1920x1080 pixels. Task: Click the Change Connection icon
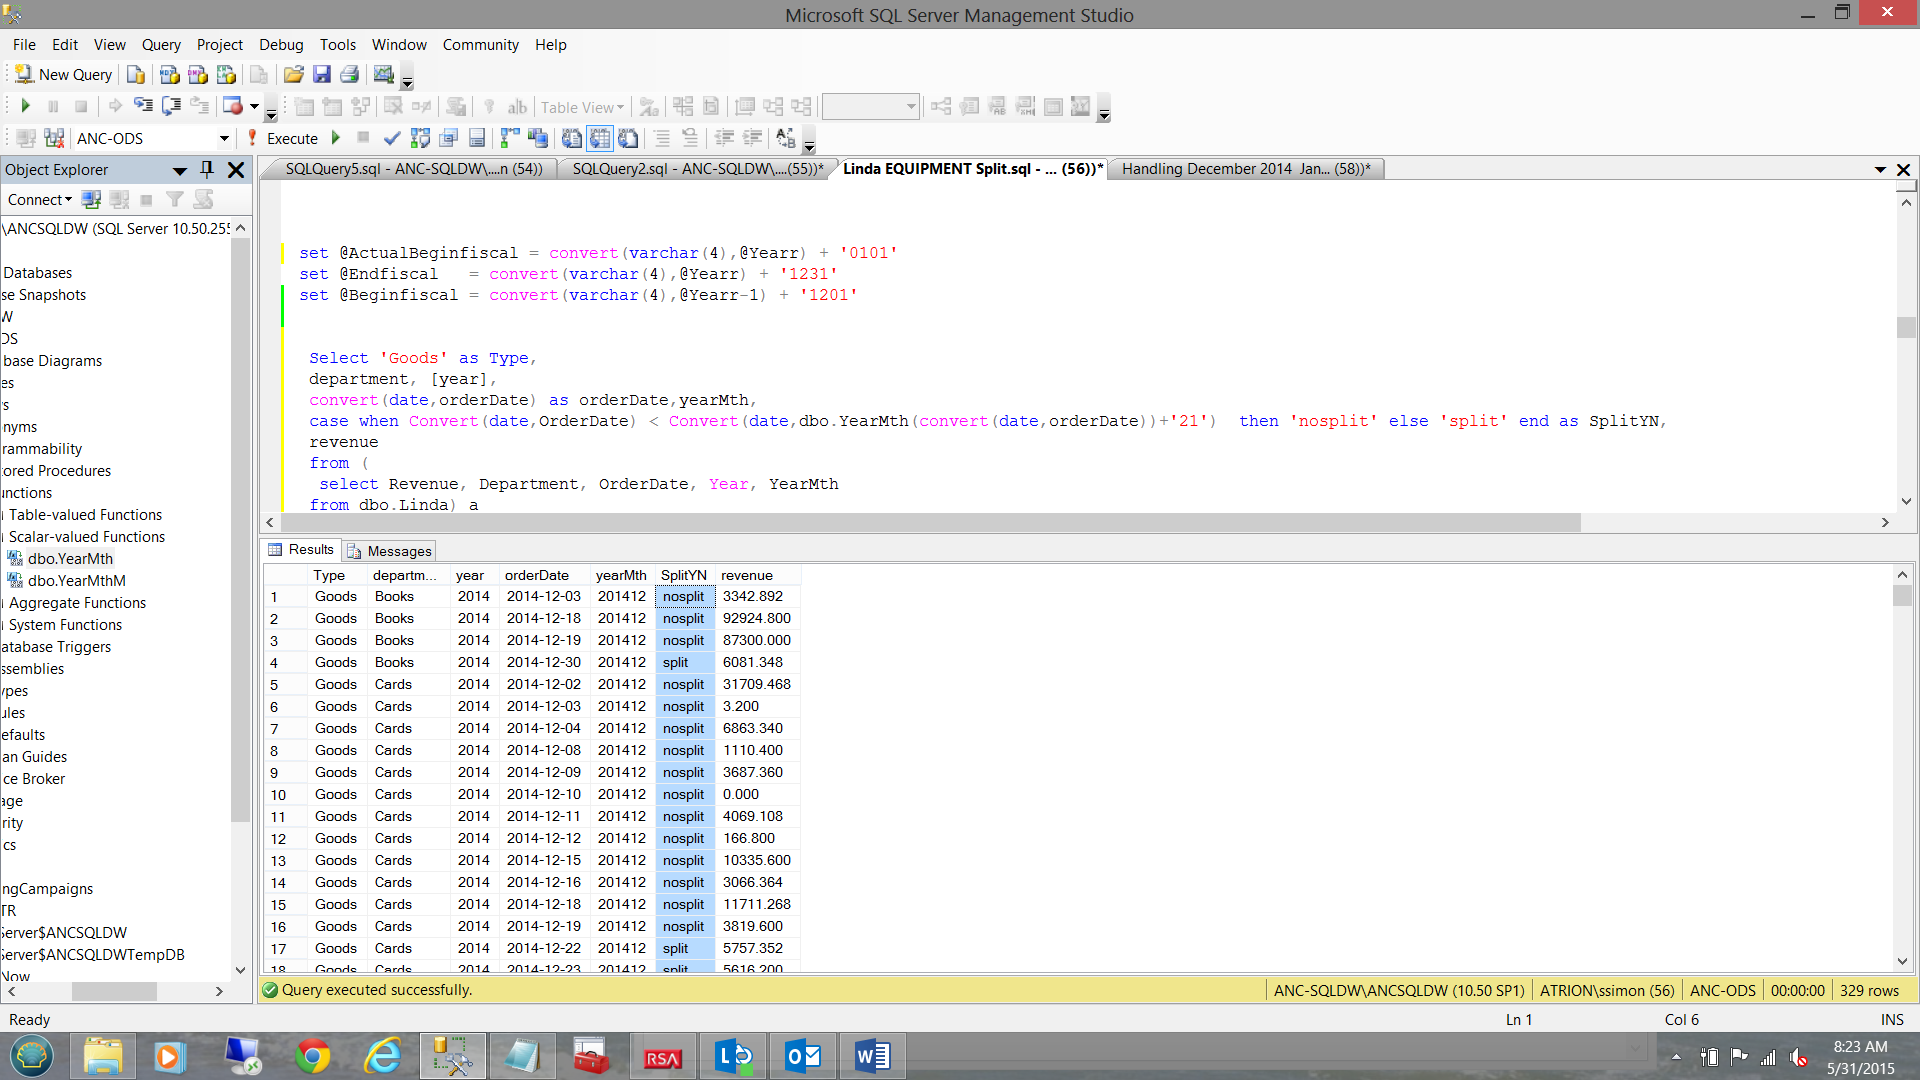pyautogui.click(x=54, y=138)
